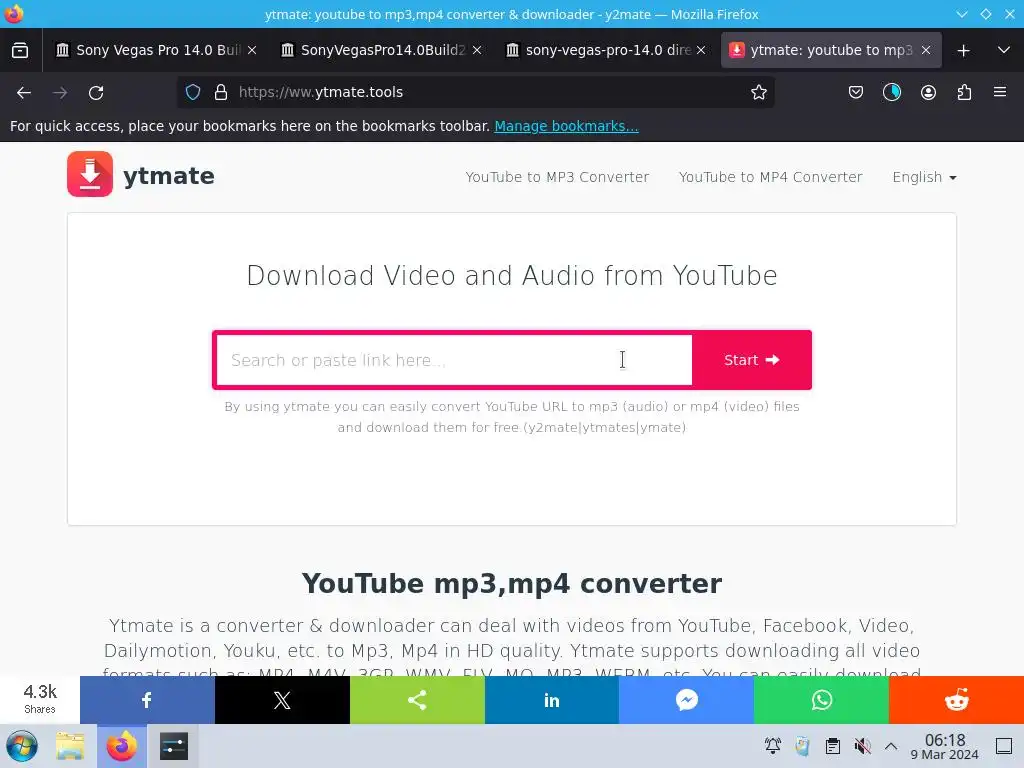Click the Firefox taskbar icon
1024x768 pixels.
pos(121,746)
